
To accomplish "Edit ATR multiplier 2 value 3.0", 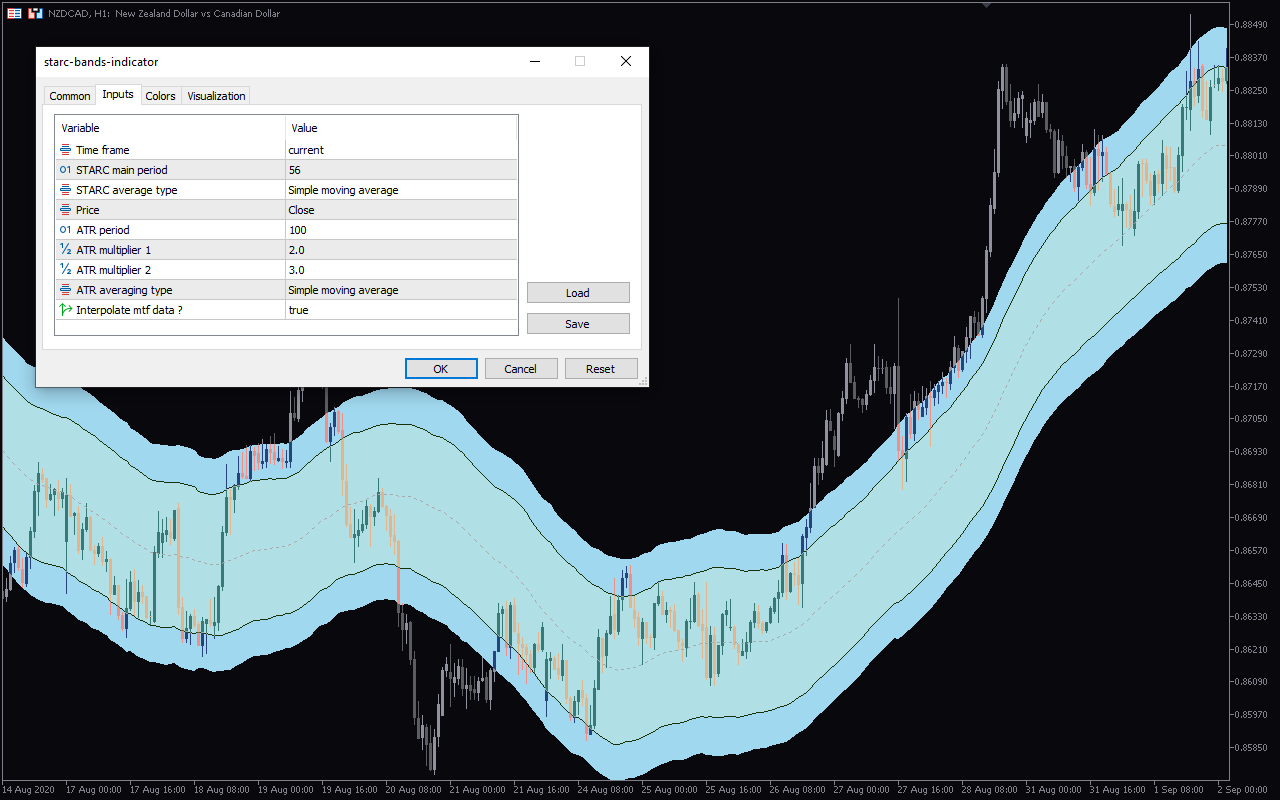I will point(401,270).
